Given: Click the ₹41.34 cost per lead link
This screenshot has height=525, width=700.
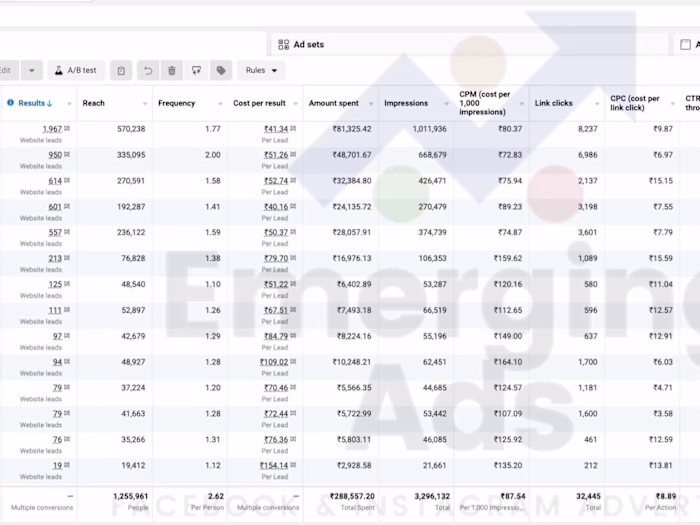Looking at the screenshot, I should click(276, 129).
